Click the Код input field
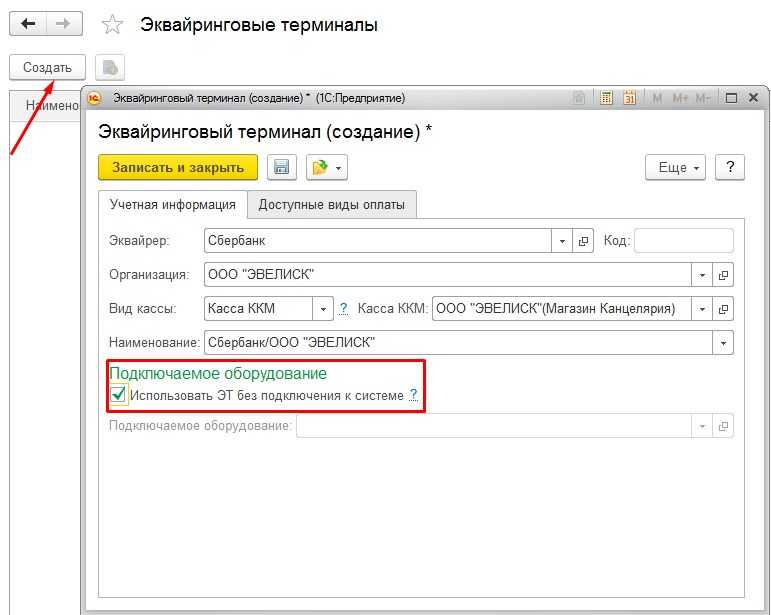771x615 pixels. 684,241
